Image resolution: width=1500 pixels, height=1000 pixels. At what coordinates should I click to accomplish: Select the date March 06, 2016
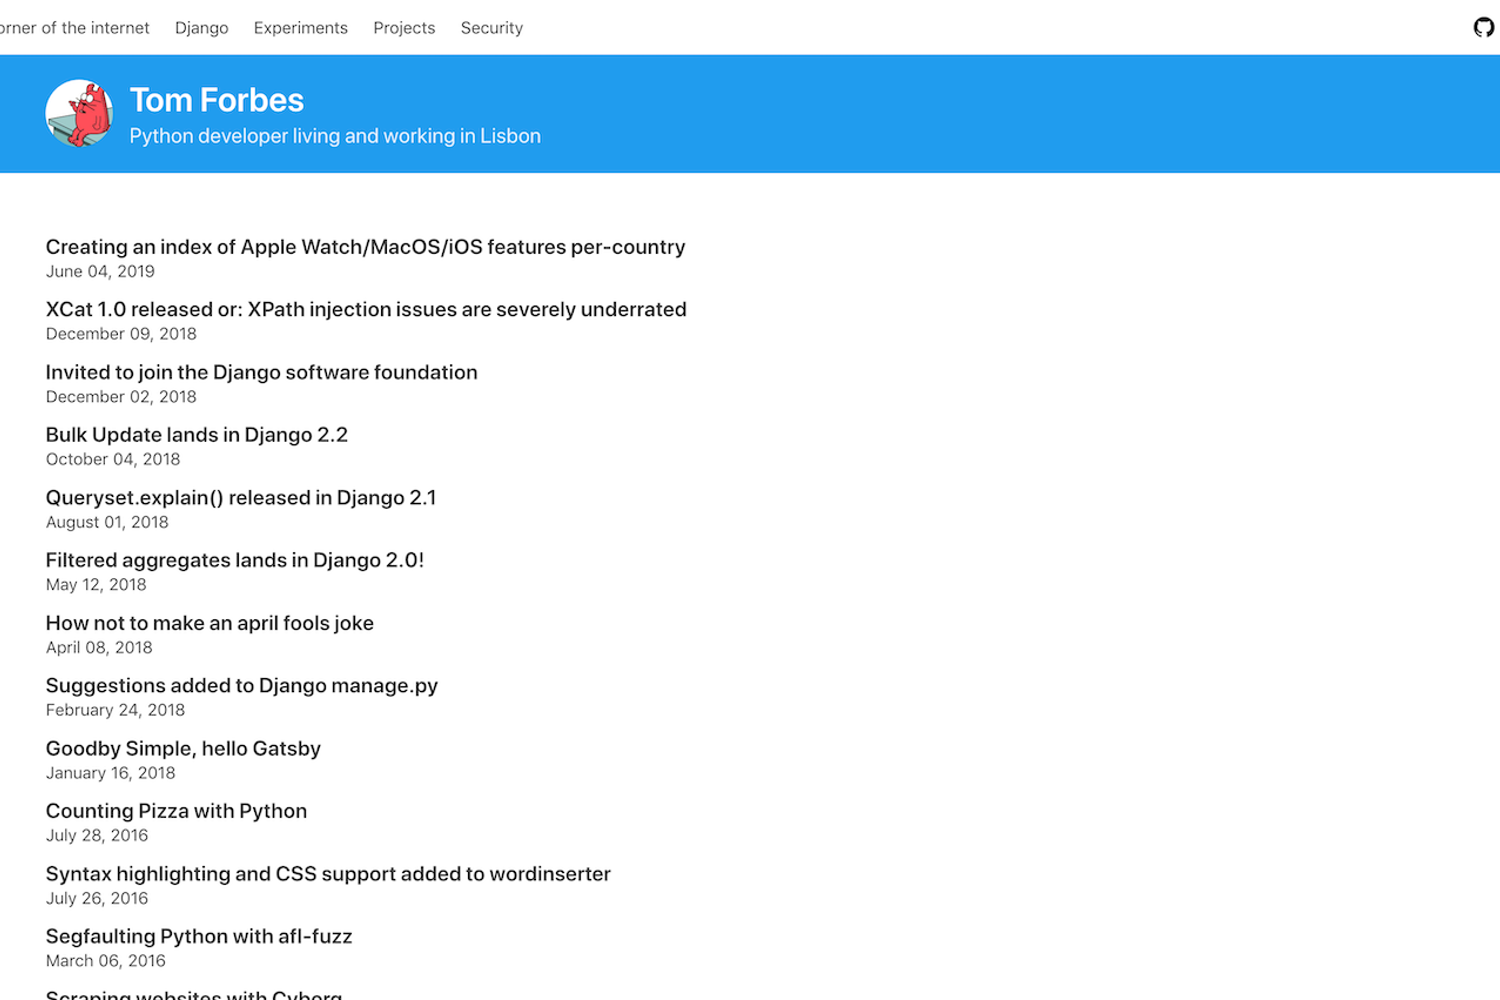tap(106, 961)
